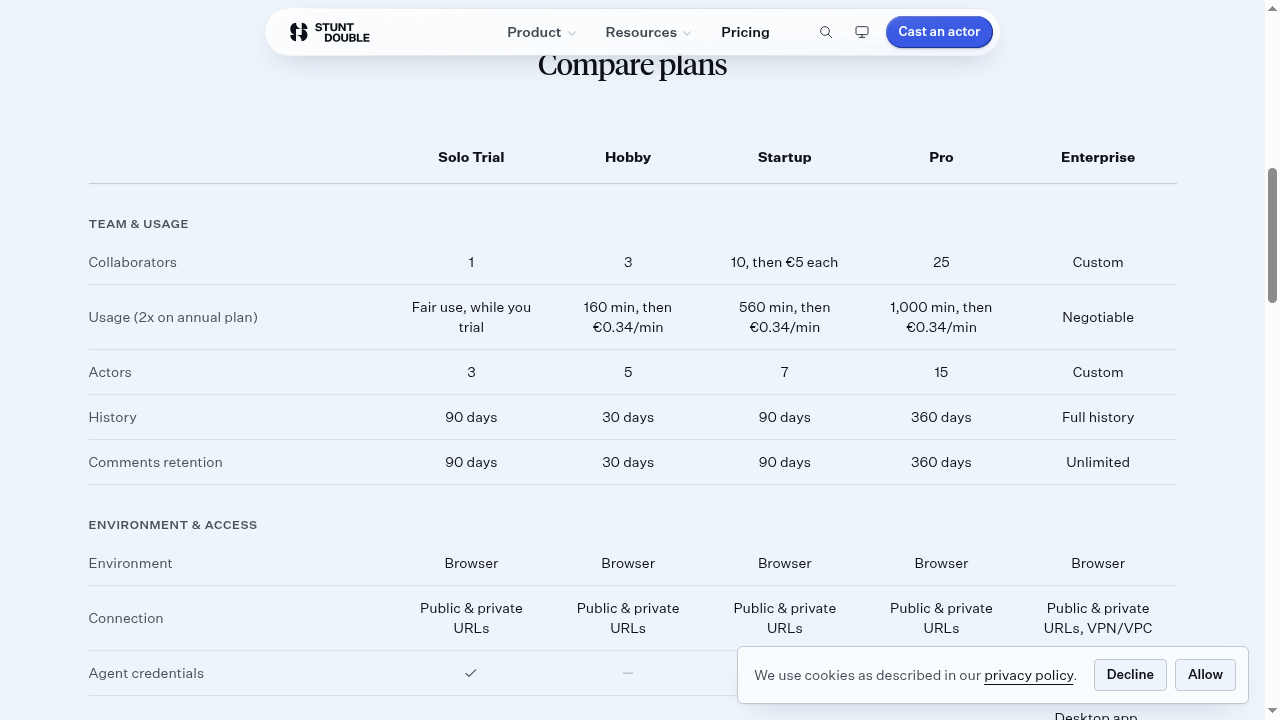Screen dimensions: 1280x720
Task: Decline the cookies
Action: click(x=1130, y=675)
